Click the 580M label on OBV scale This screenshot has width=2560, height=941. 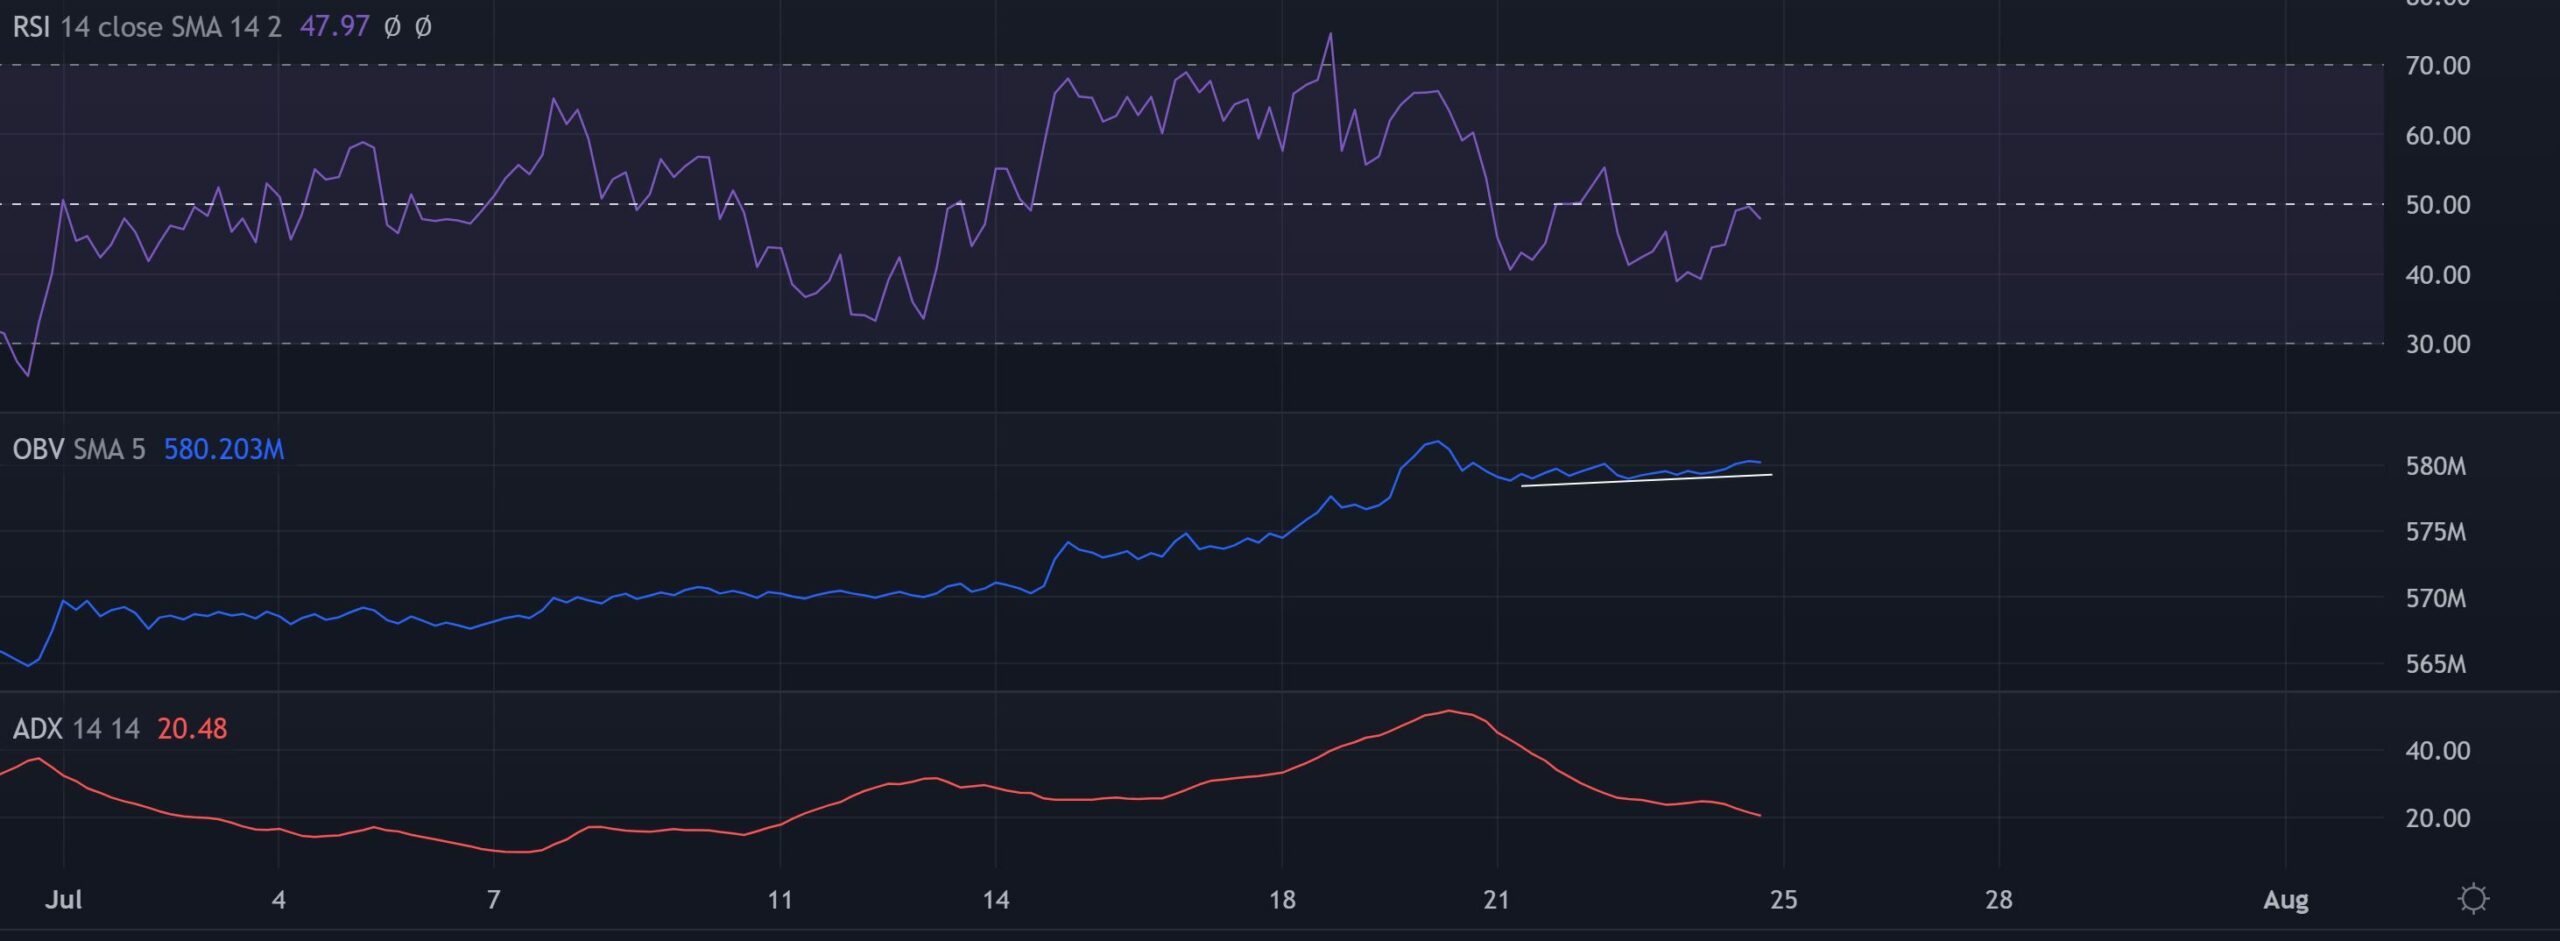[2435, 466]
